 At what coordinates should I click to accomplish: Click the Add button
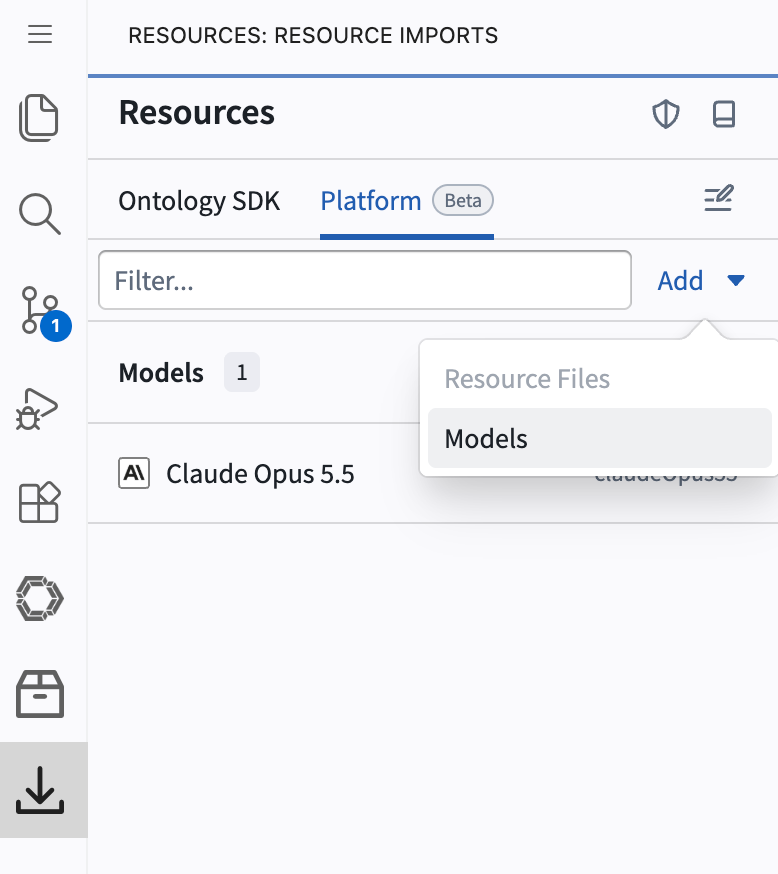pos(680,280)
